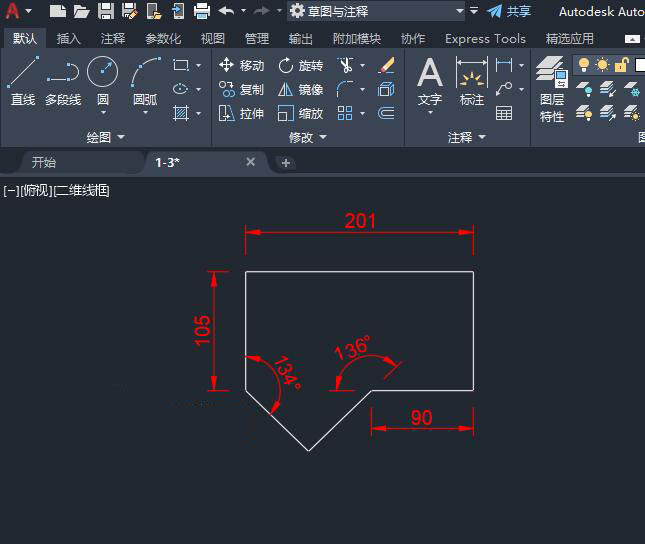Activate the Scale (缩放) command

pos(301,113)
